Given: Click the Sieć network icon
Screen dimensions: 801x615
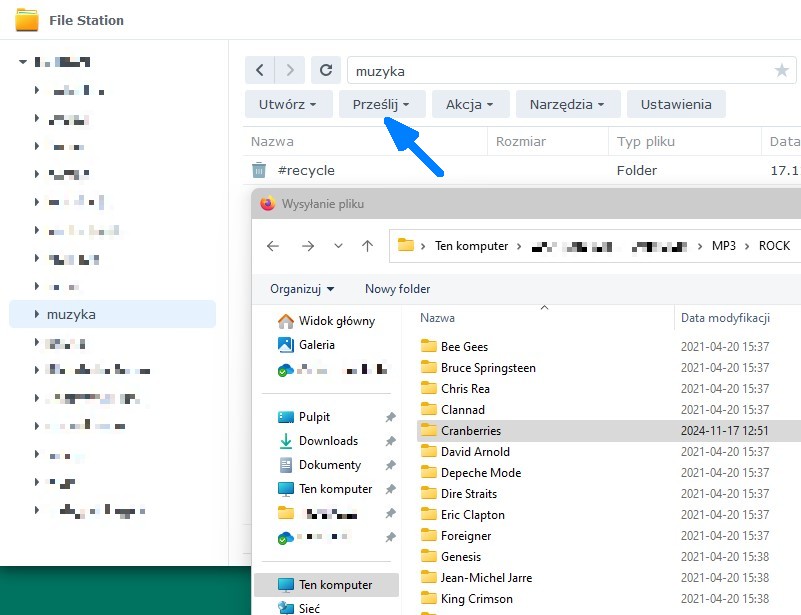Looking at the screenshot, I should (x=286, y=608).
